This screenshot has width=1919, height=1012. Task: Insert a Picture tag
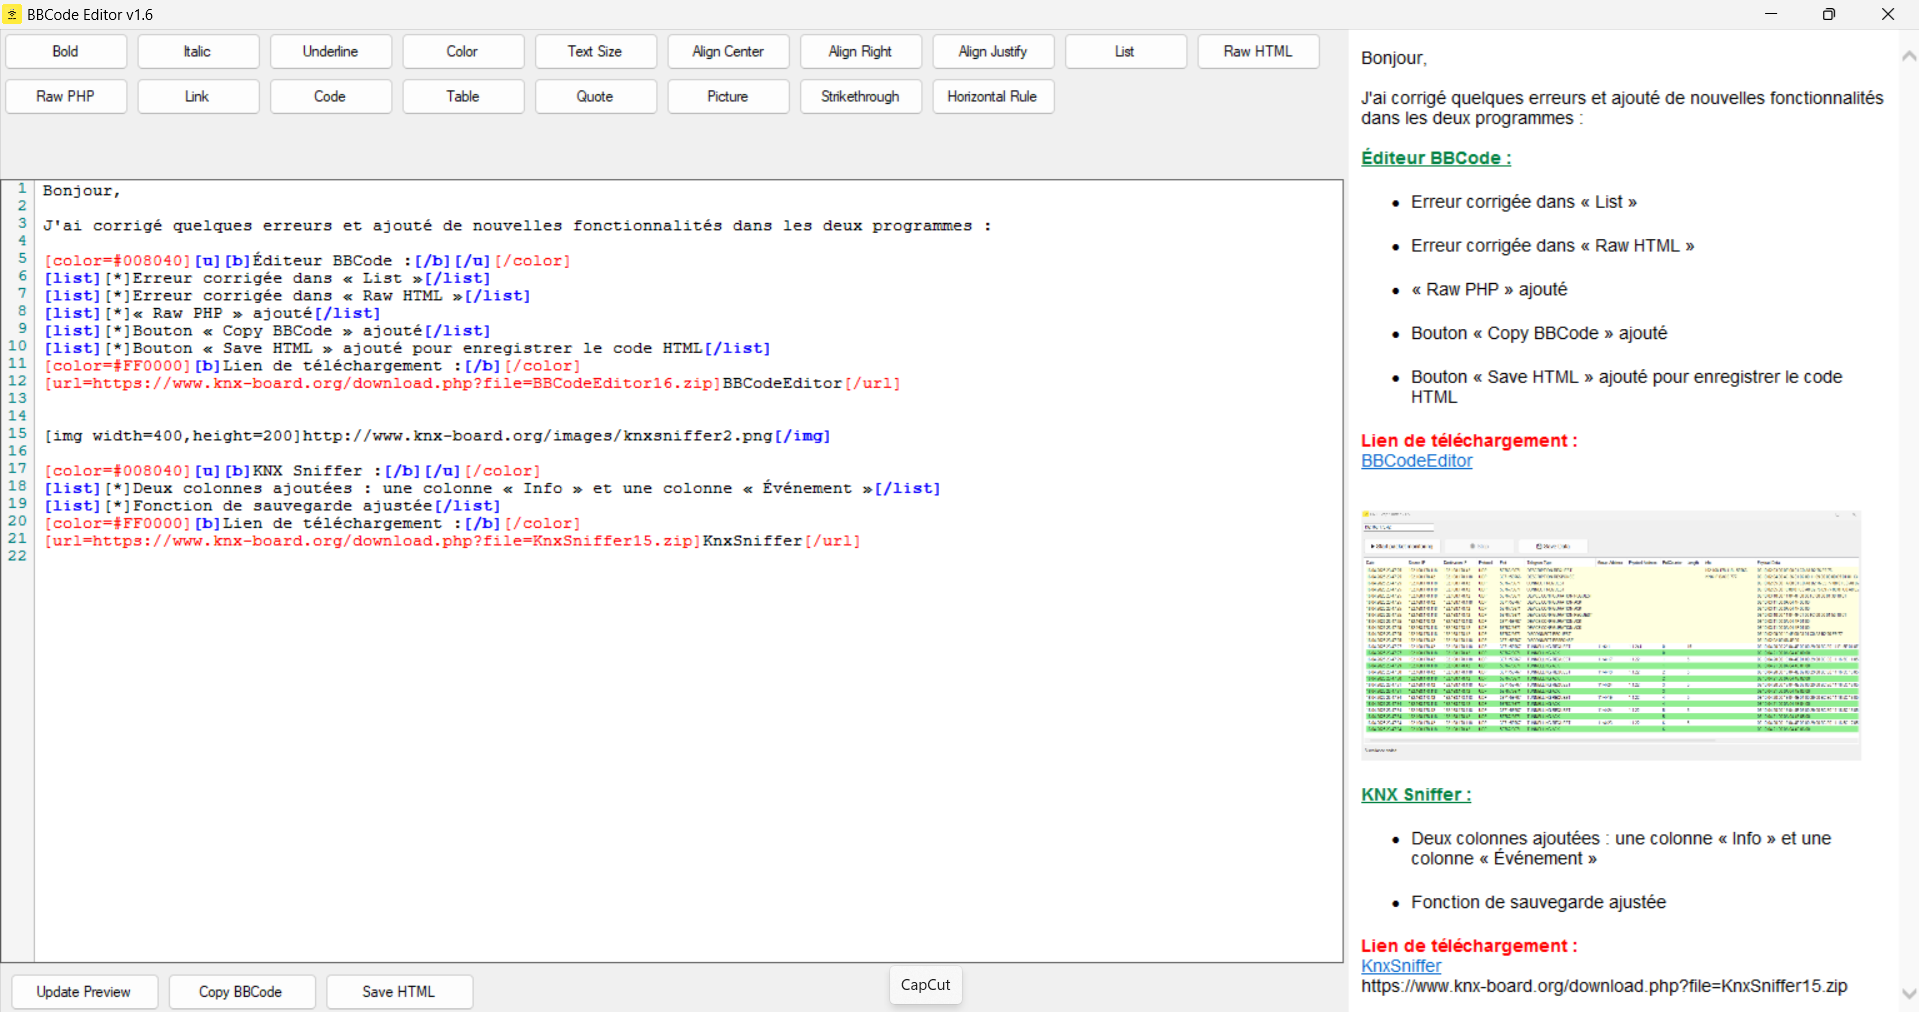click(728, 97)
